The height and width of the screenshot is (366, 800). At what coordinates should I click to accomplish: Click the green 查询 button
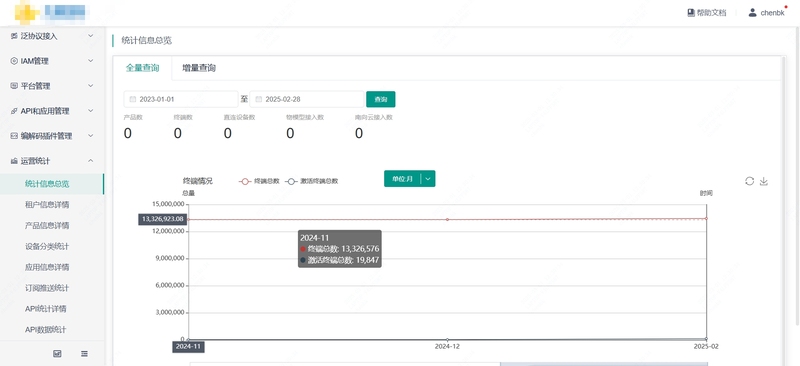tap(381, 99)
